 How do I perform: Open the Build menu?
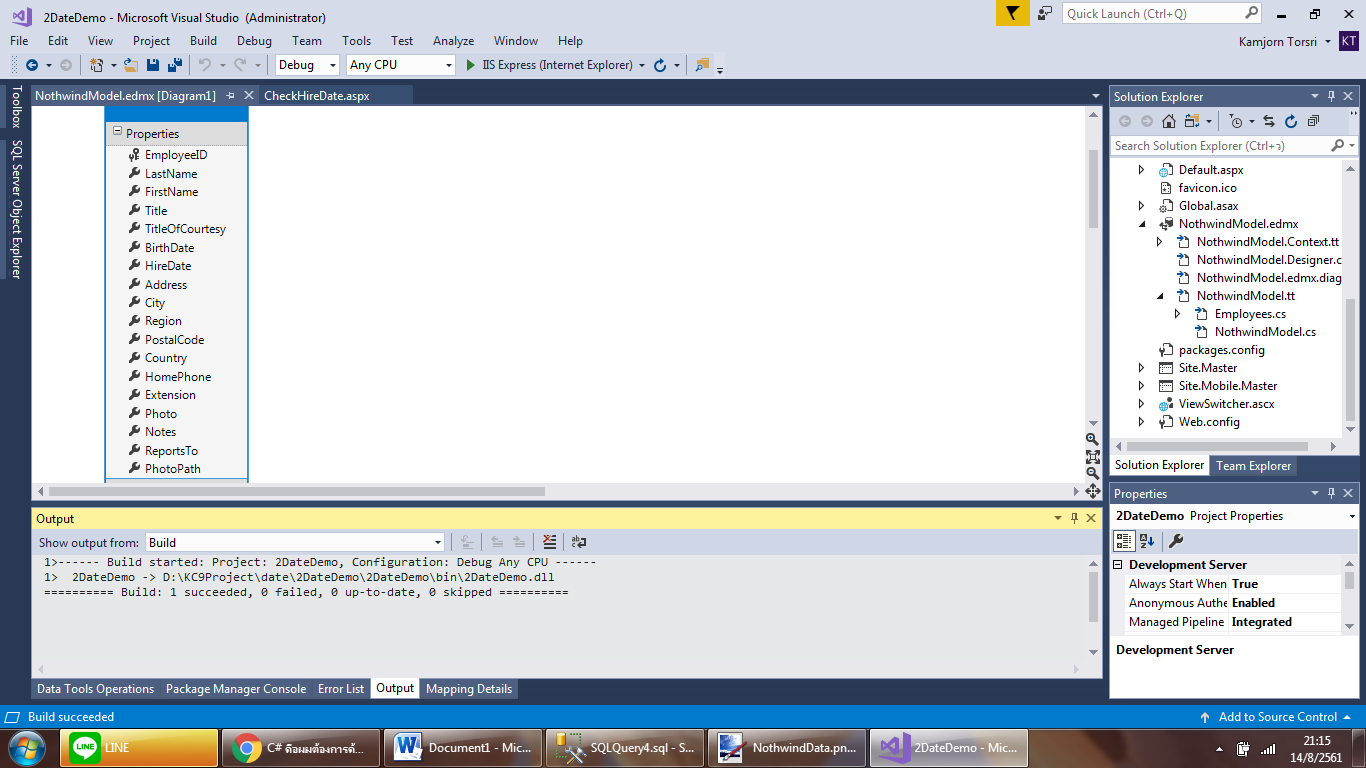203,41
